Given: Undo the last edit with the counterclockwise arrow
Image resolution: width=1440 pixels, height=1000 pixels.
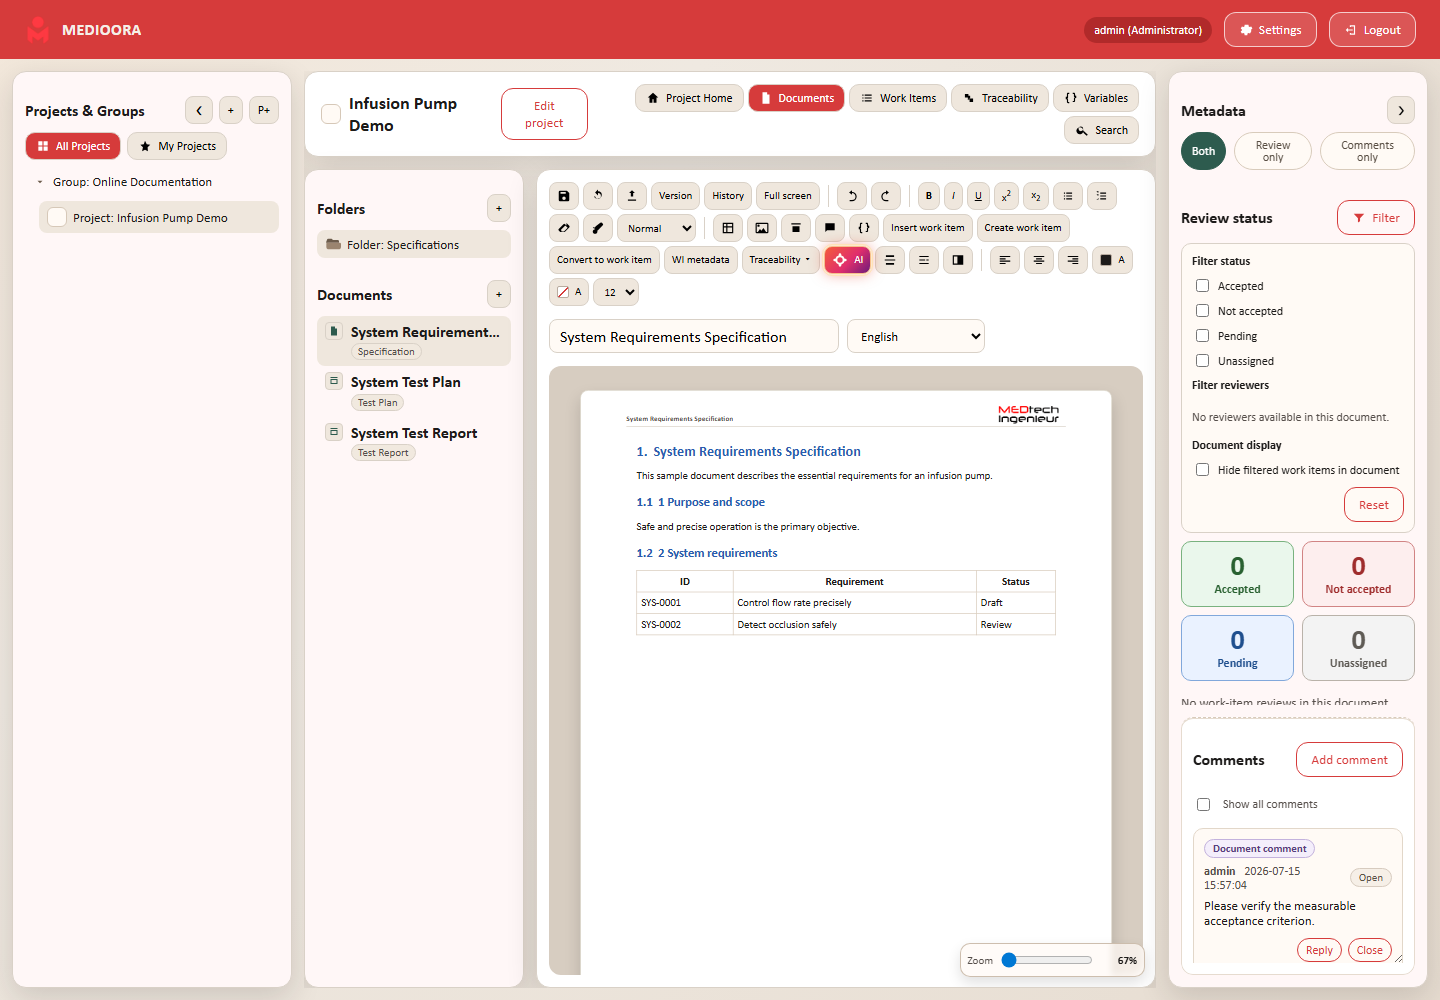Looking at the screenshot, I should click(x=852, y=196).
